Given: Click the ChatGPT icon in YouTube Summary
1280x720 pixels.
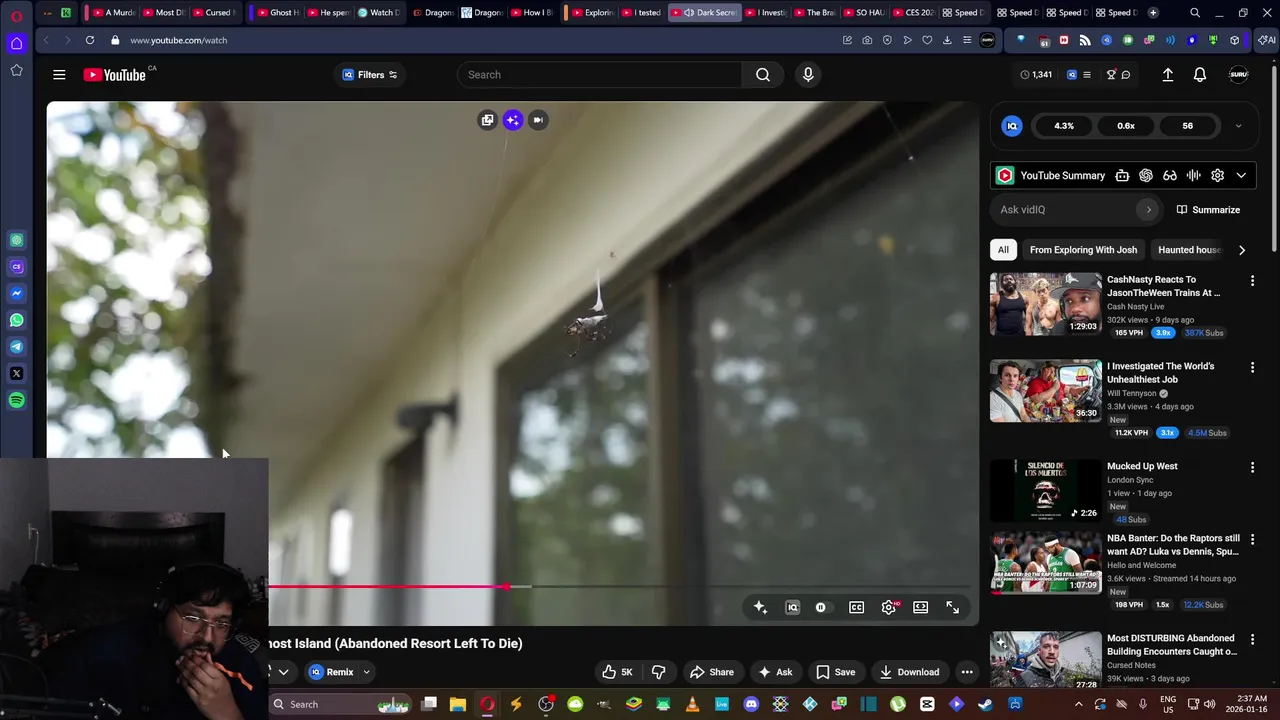Looking at the screenshot, I should coord(1146,175).
